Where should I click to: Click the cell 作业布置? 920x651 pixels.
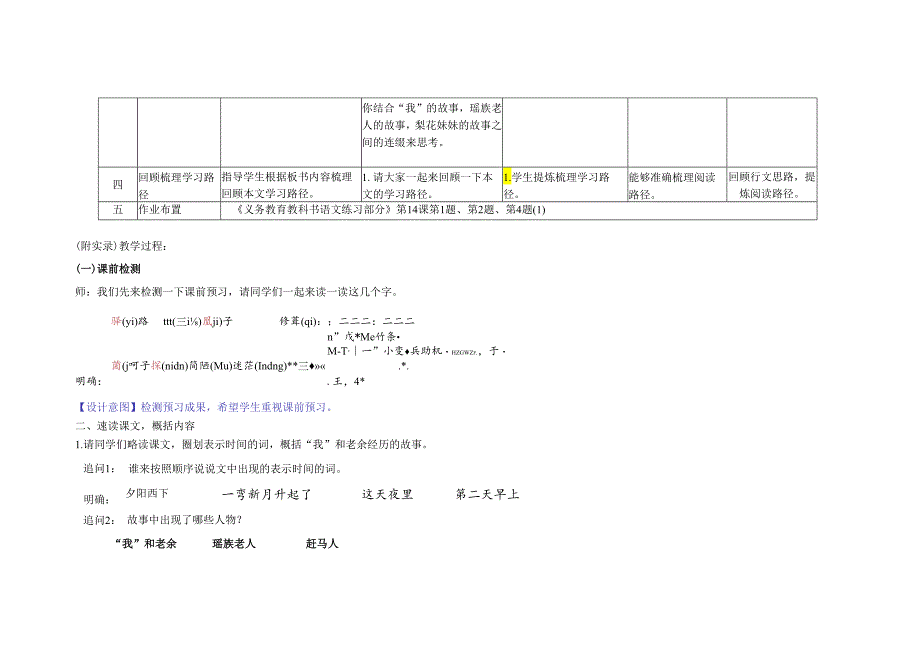pos(158,209)
